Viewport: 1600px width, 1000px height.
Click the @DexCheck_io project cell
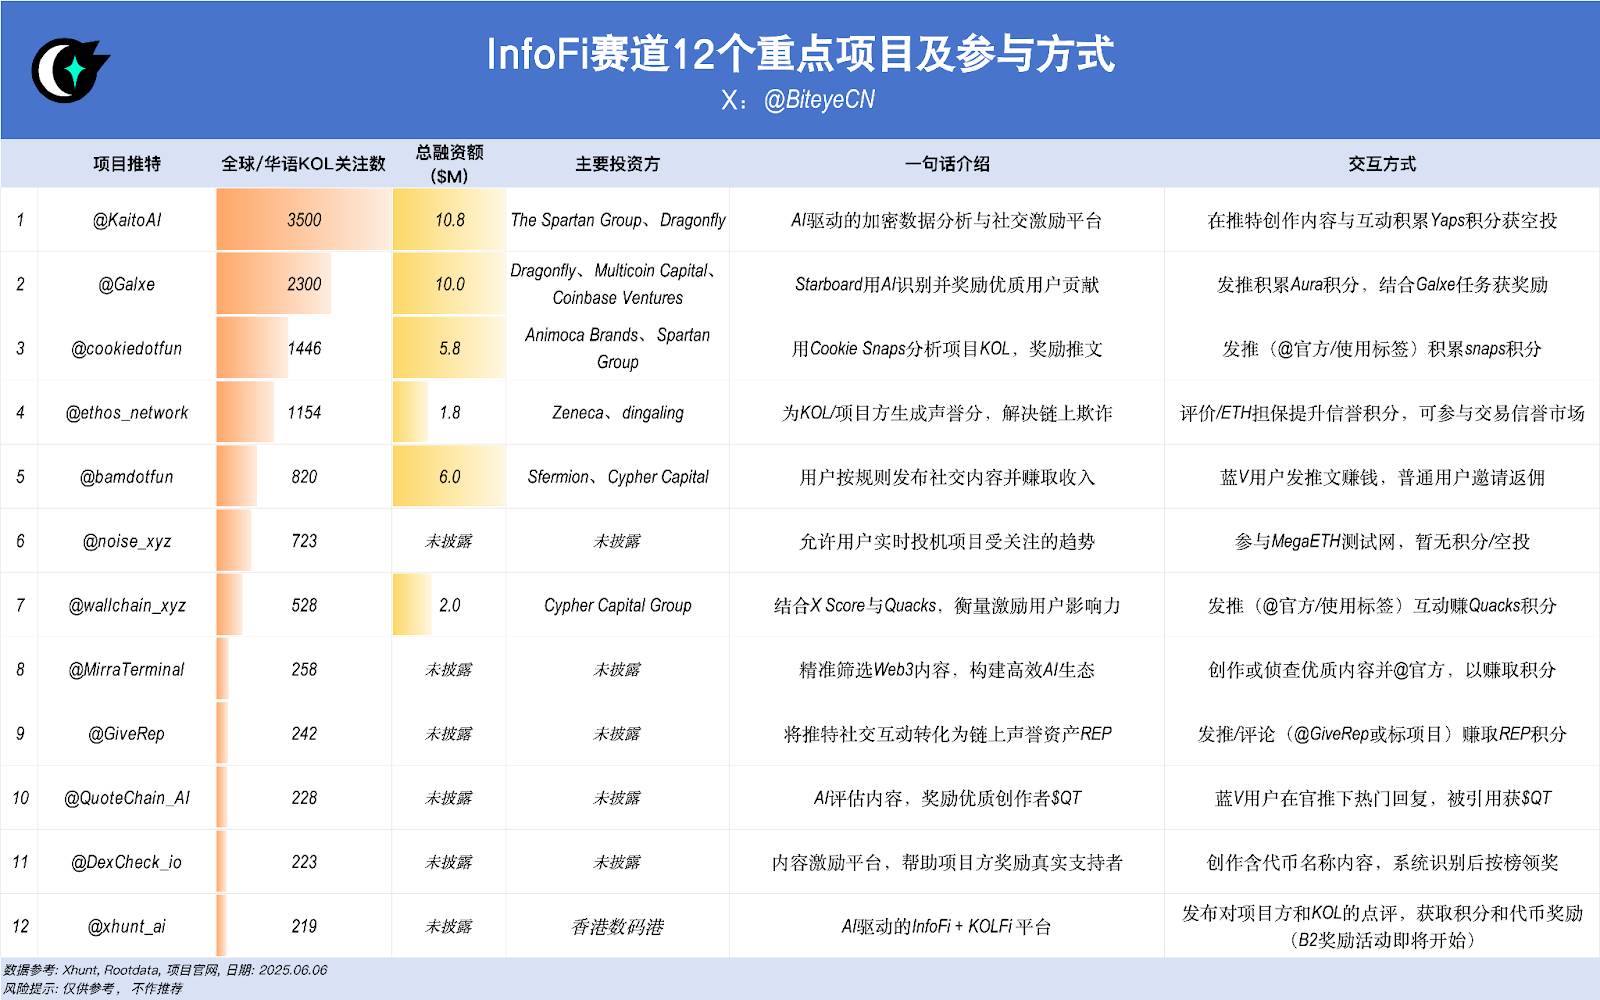(x=127, y=862)
